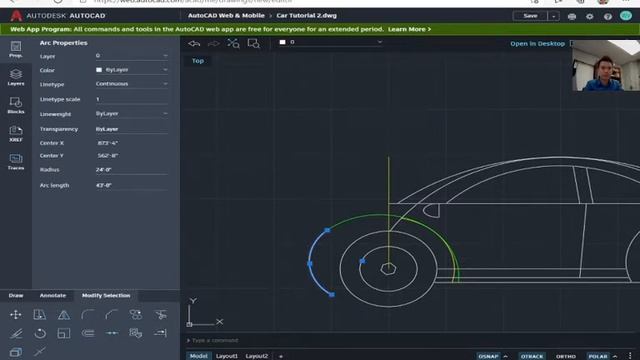Select the stacked rectangles draw order tool

pyautogui.click(x=16, y=352)
